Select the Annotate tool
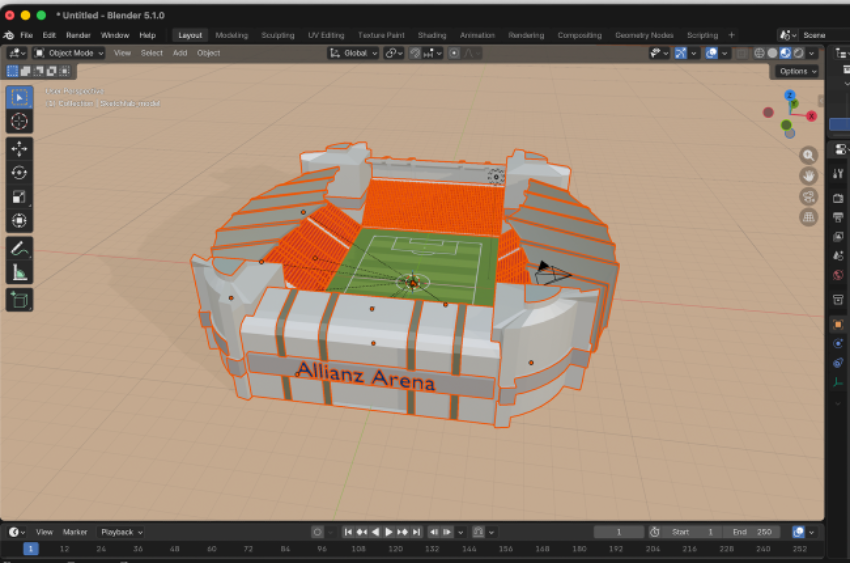Screen dimensions: 850x564 click(x=20, y=249)
